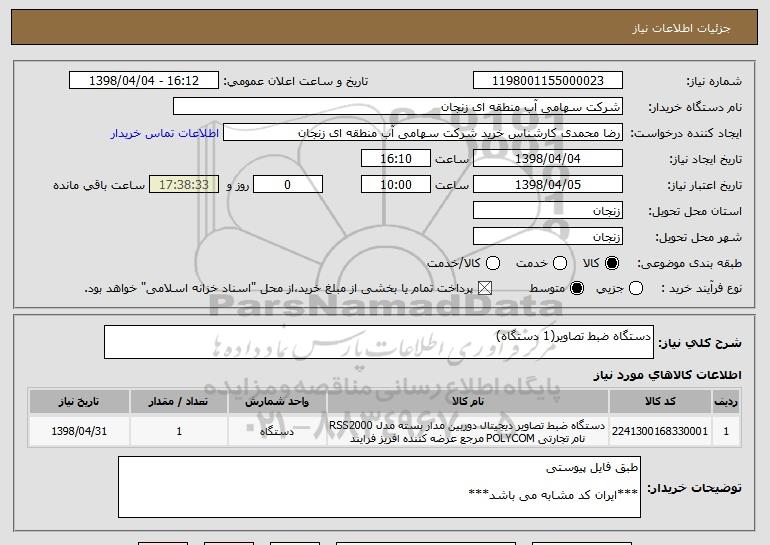Click the نام کالا column header
Image resolution: width=770 pixels, height=545 pixels.
pos(468,402)
